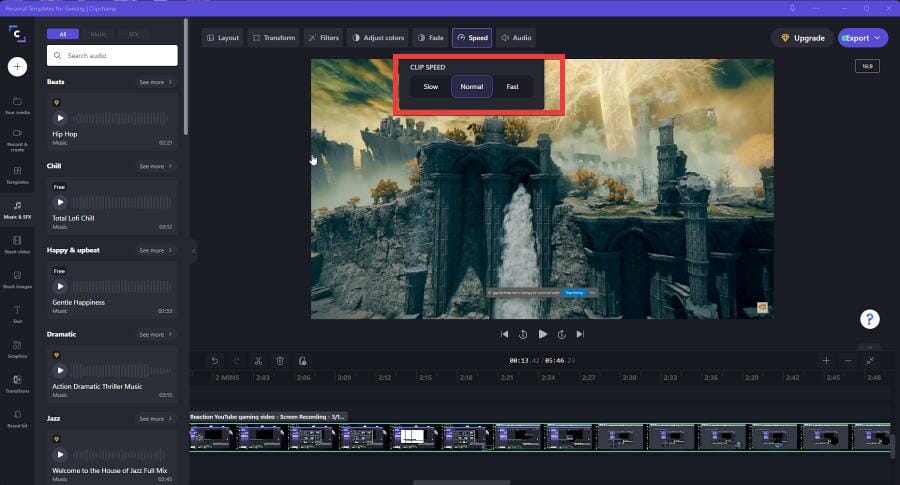
Task: Open Templates in the sidebar
Action: [x=17, y=176]
